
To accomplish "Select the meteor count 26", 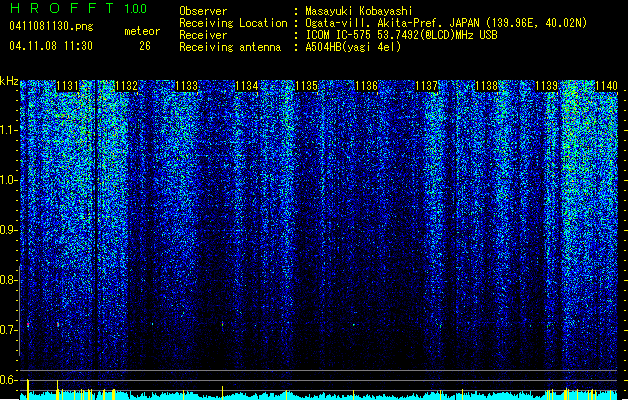I will [145, 46].
